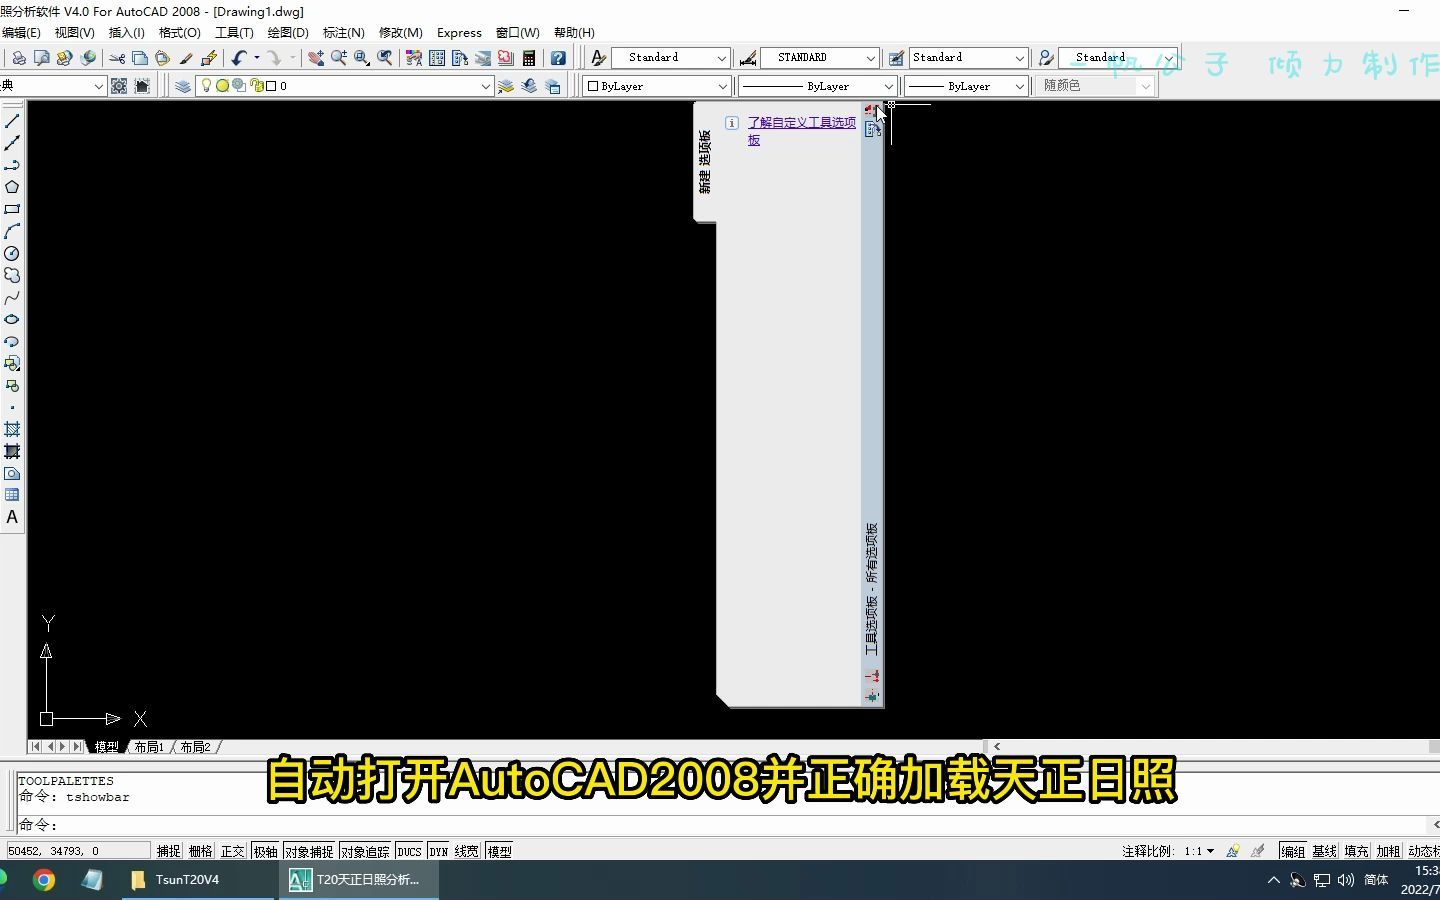
Task: Select the Hatch tool in draw toolbar
Action: coord(12,429)
